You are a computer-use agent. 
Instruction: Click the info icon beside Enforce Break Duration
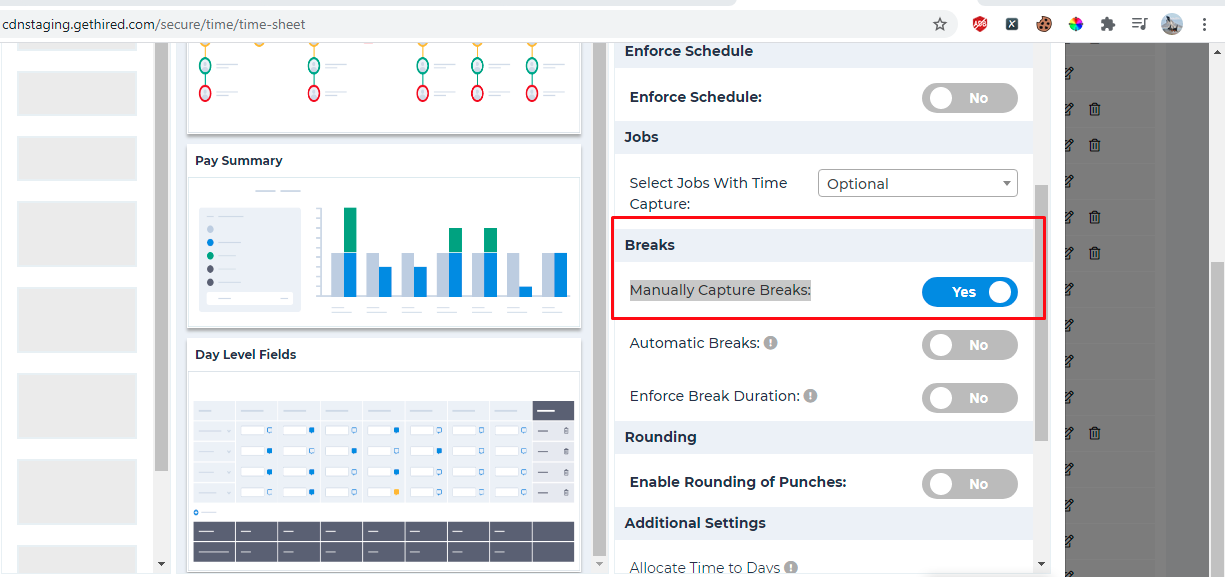pyautogui.click(x=811, y=396)
